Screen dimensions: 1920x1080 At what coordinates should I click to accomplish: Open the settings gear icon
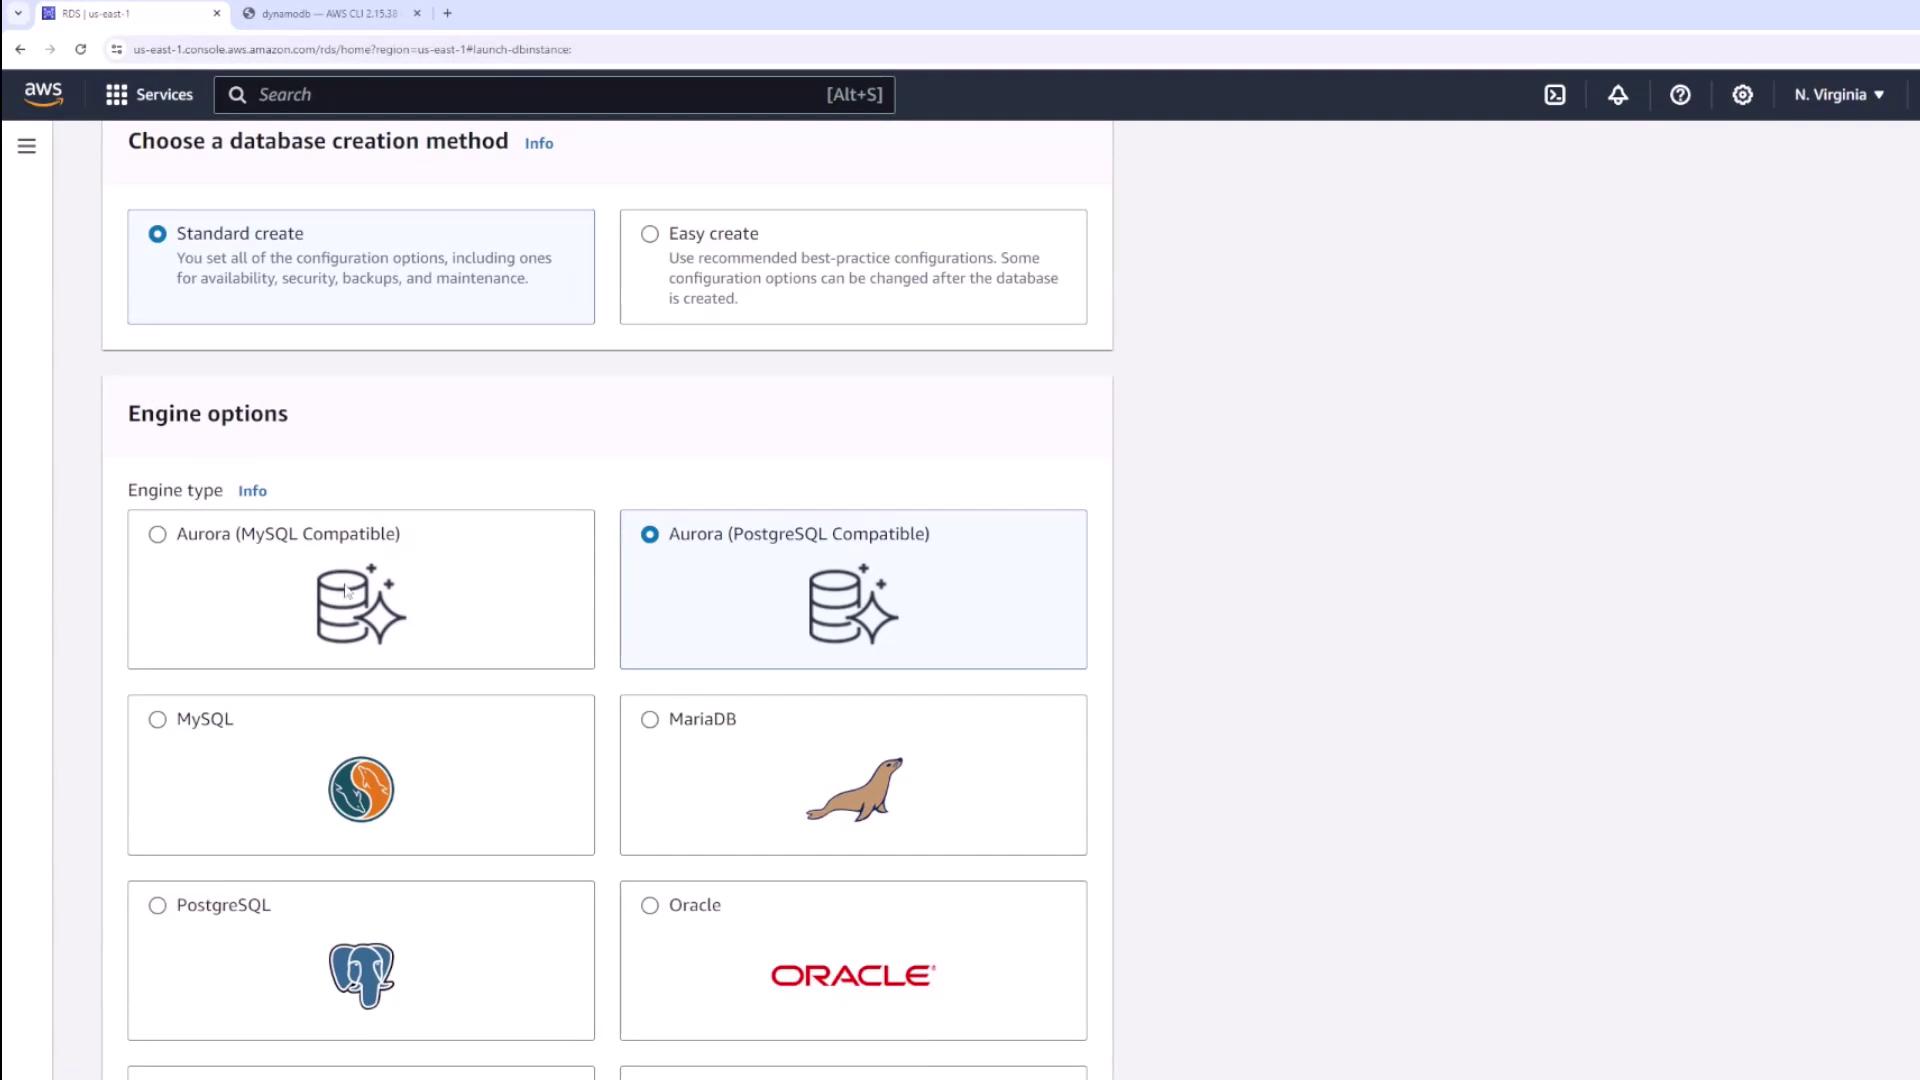[x=1742, y=95]
